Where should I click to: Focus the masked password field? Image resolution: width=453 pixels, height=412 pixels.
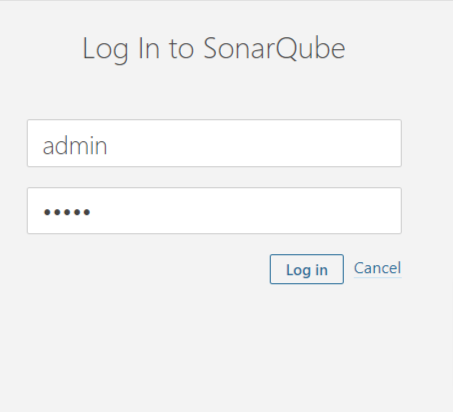[214, 211]
